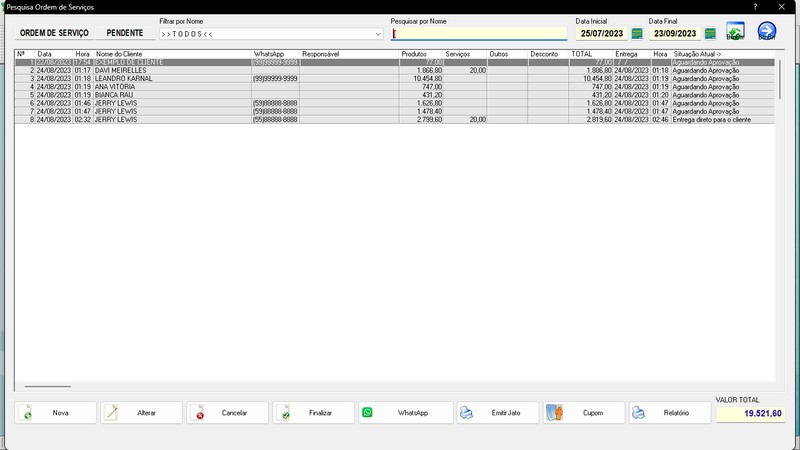The height and width of the screenshot is (450, 800).
Task: Click 'Entrega direto para o cliente' status
Action: [712, 119]
